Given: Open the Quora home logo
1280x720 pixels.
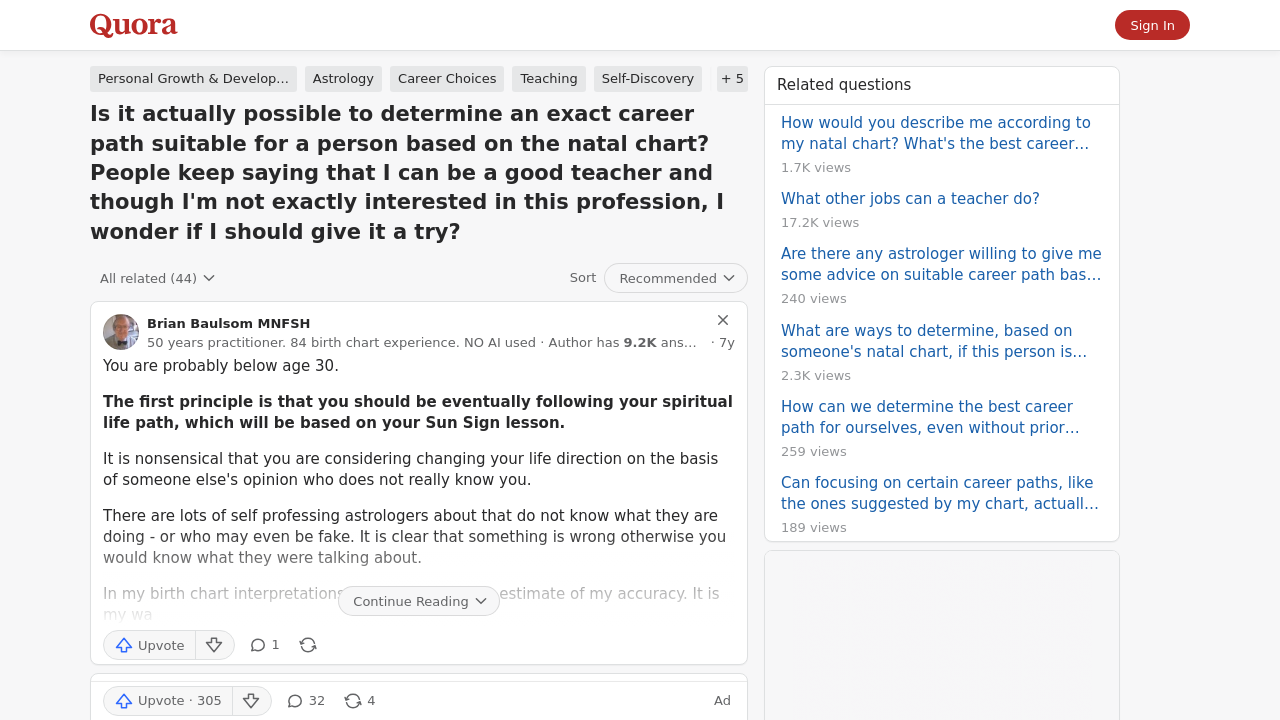Looking at the screenshot, I should [133, 25].
